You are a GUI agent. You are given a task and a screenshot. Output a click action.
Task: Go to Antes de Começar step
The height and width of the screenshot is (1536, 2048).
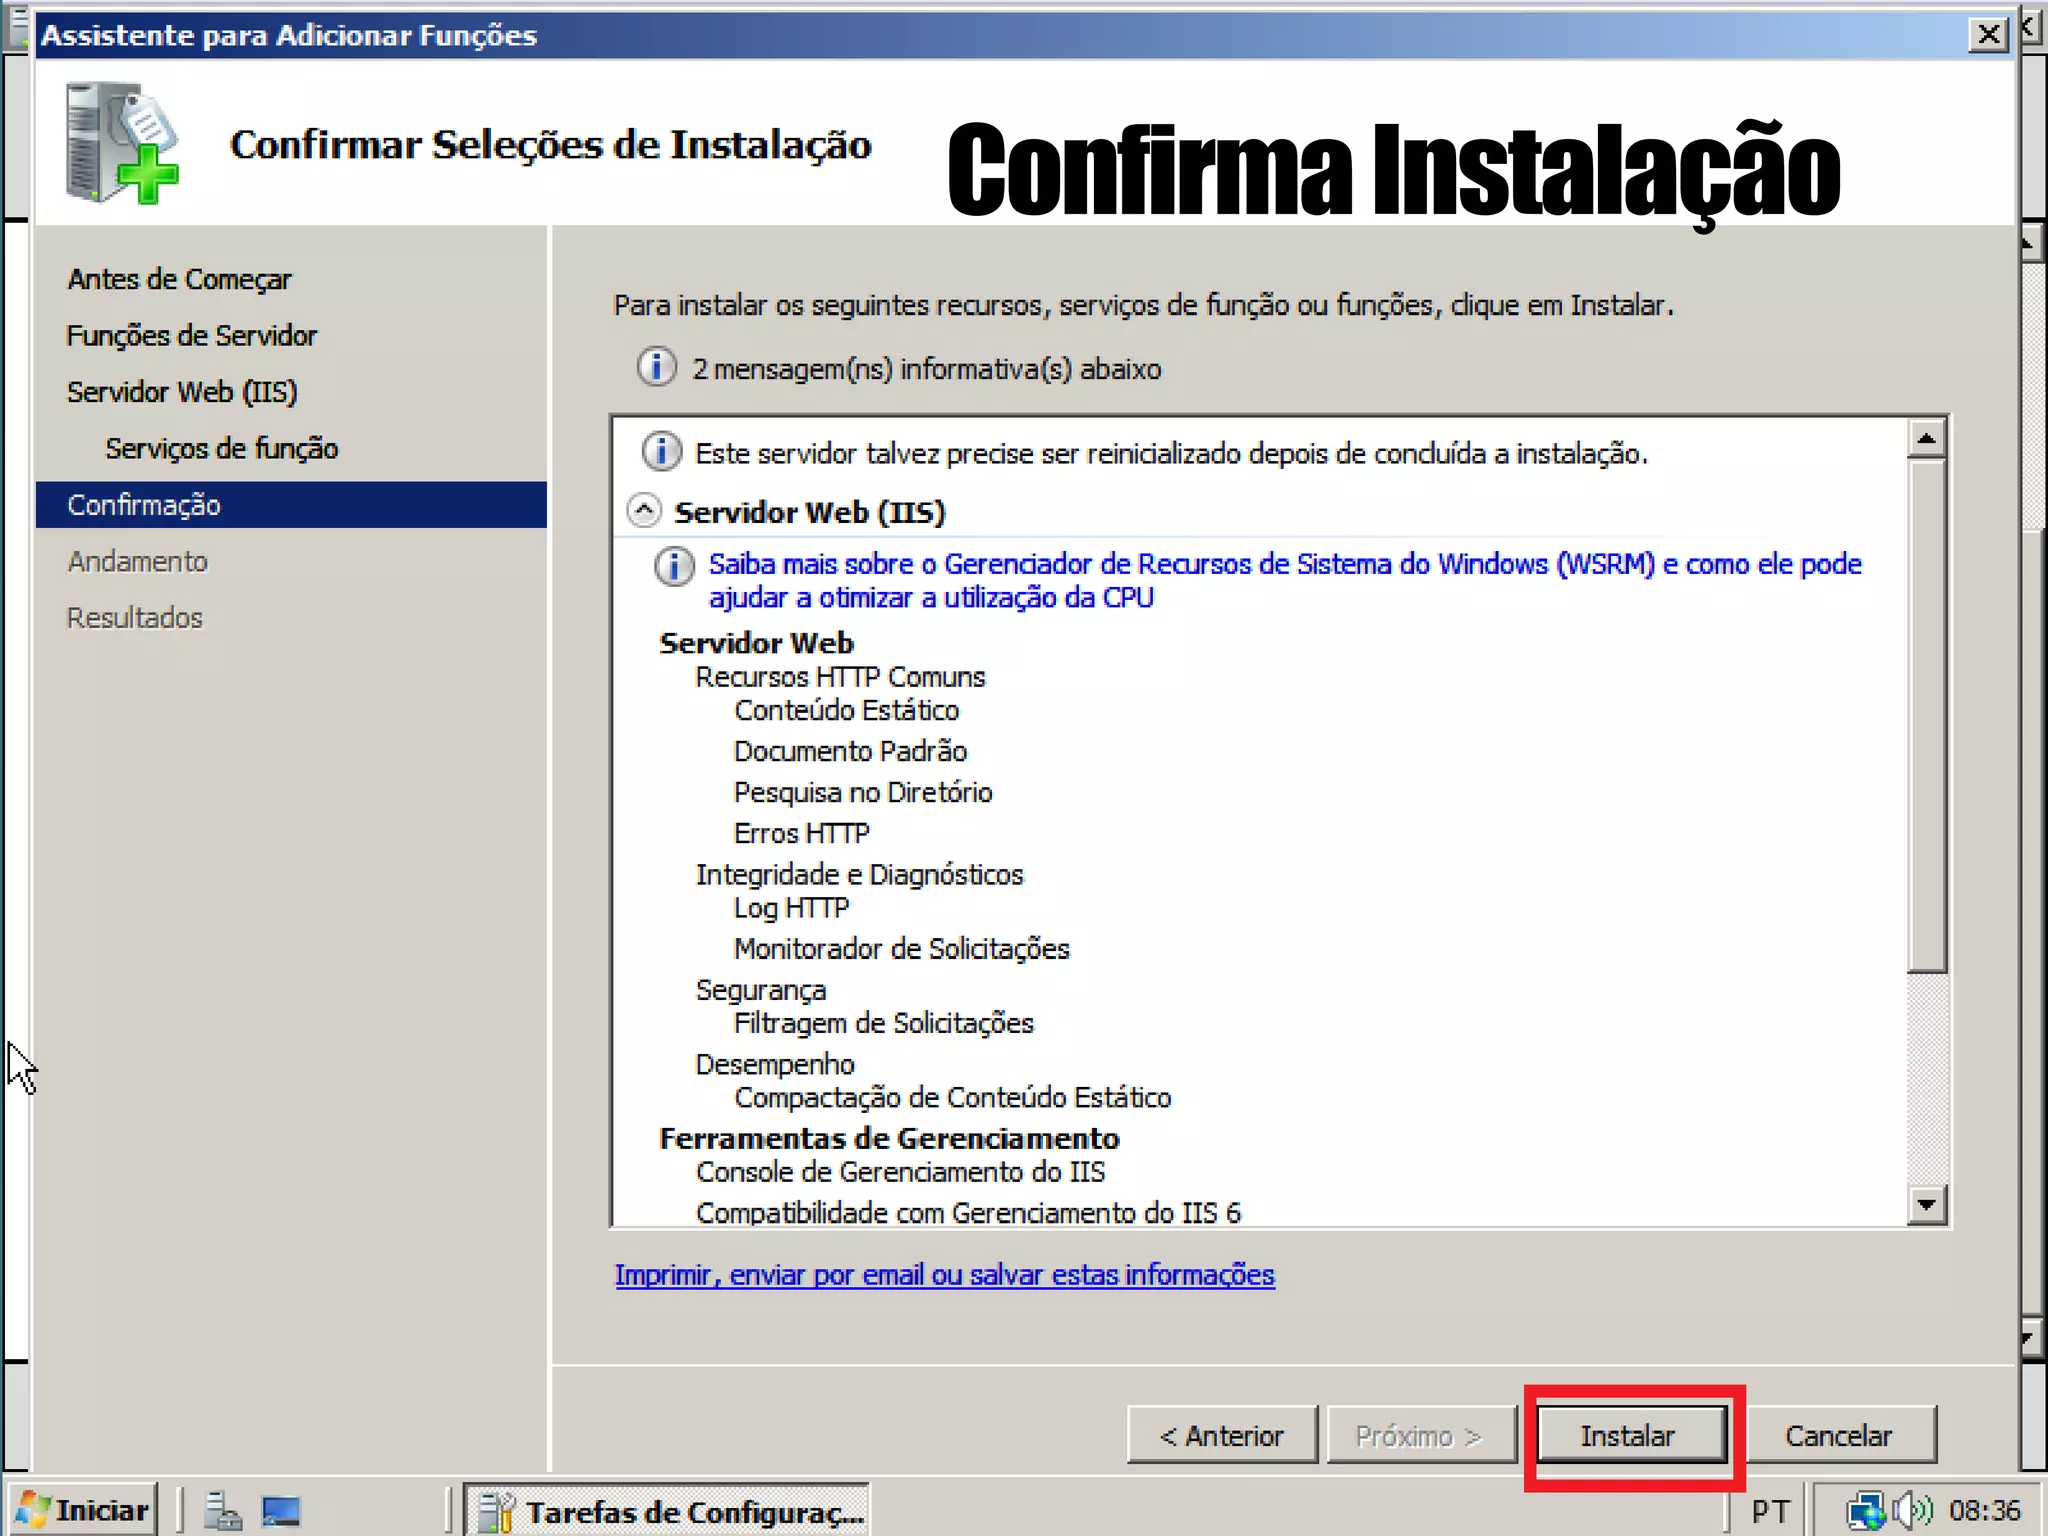coord(179,279)
